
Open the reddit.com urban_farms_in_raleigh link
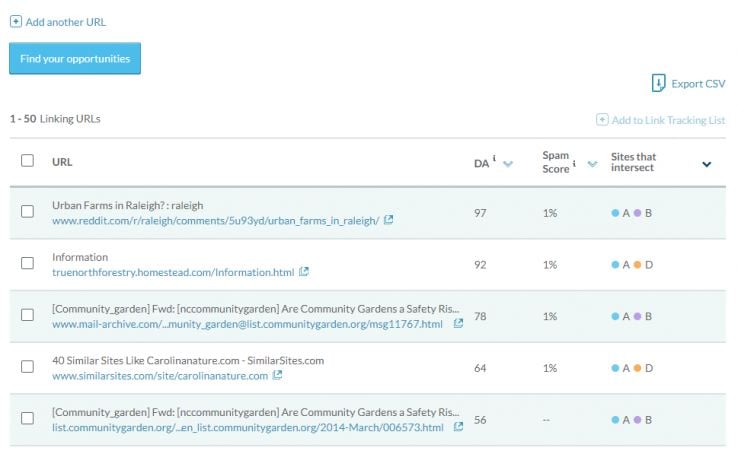(x=216, y=221)
